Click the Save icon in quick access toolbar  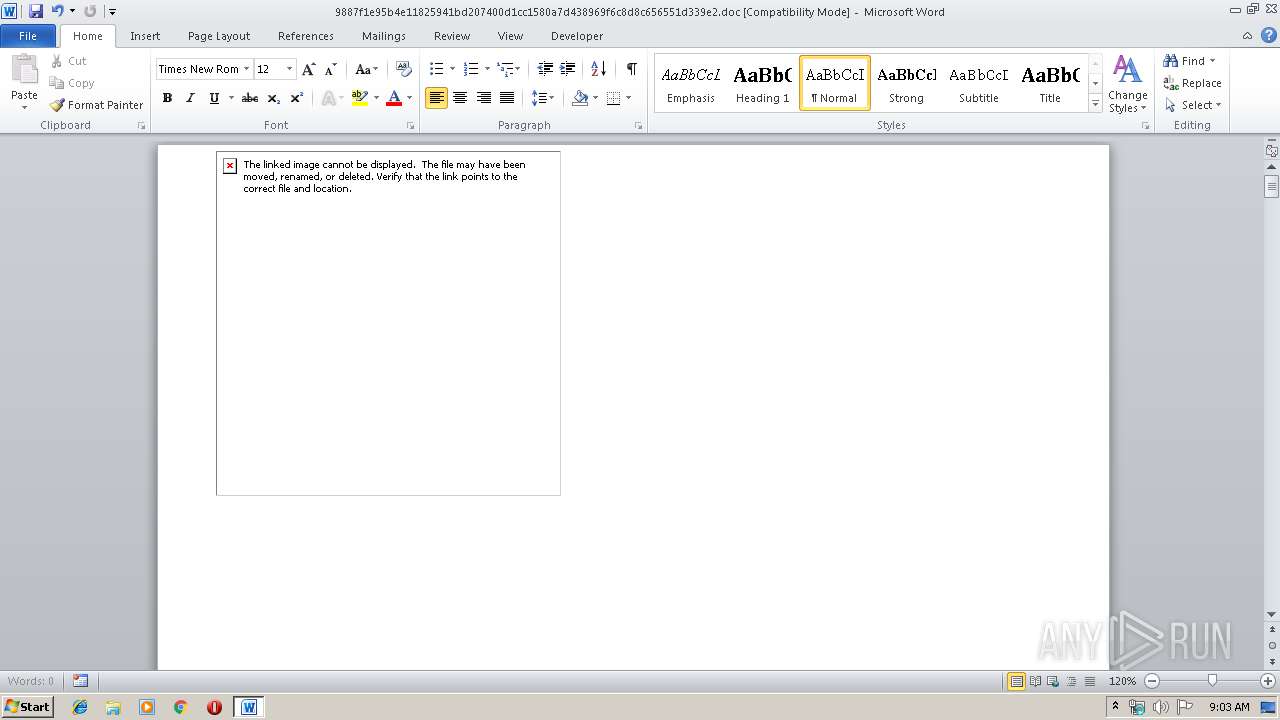(x=36, y=11)
